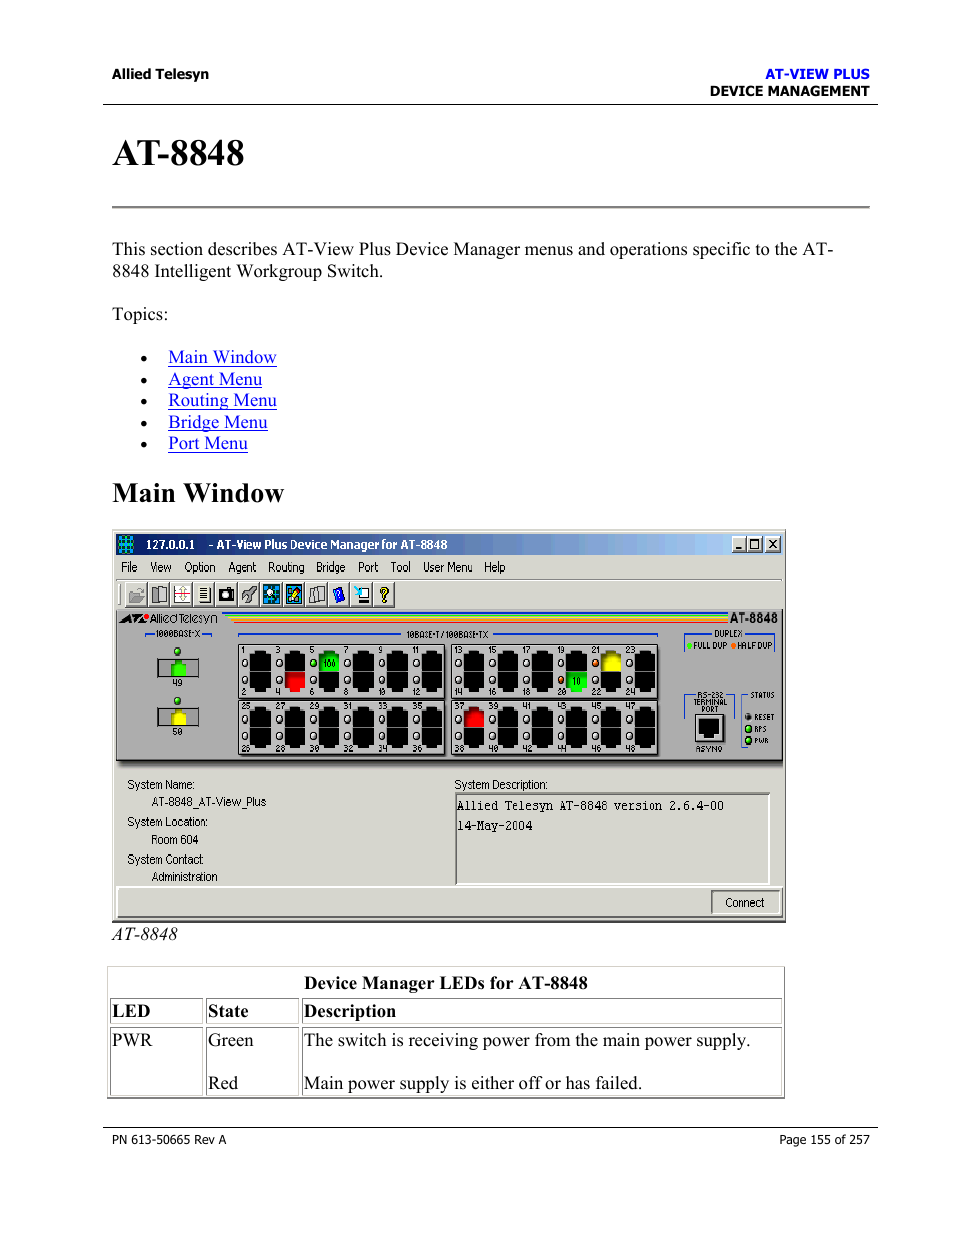Click the open book toolbar icon
This screenshot has height=1235, width=954.
tap(317, 594)
